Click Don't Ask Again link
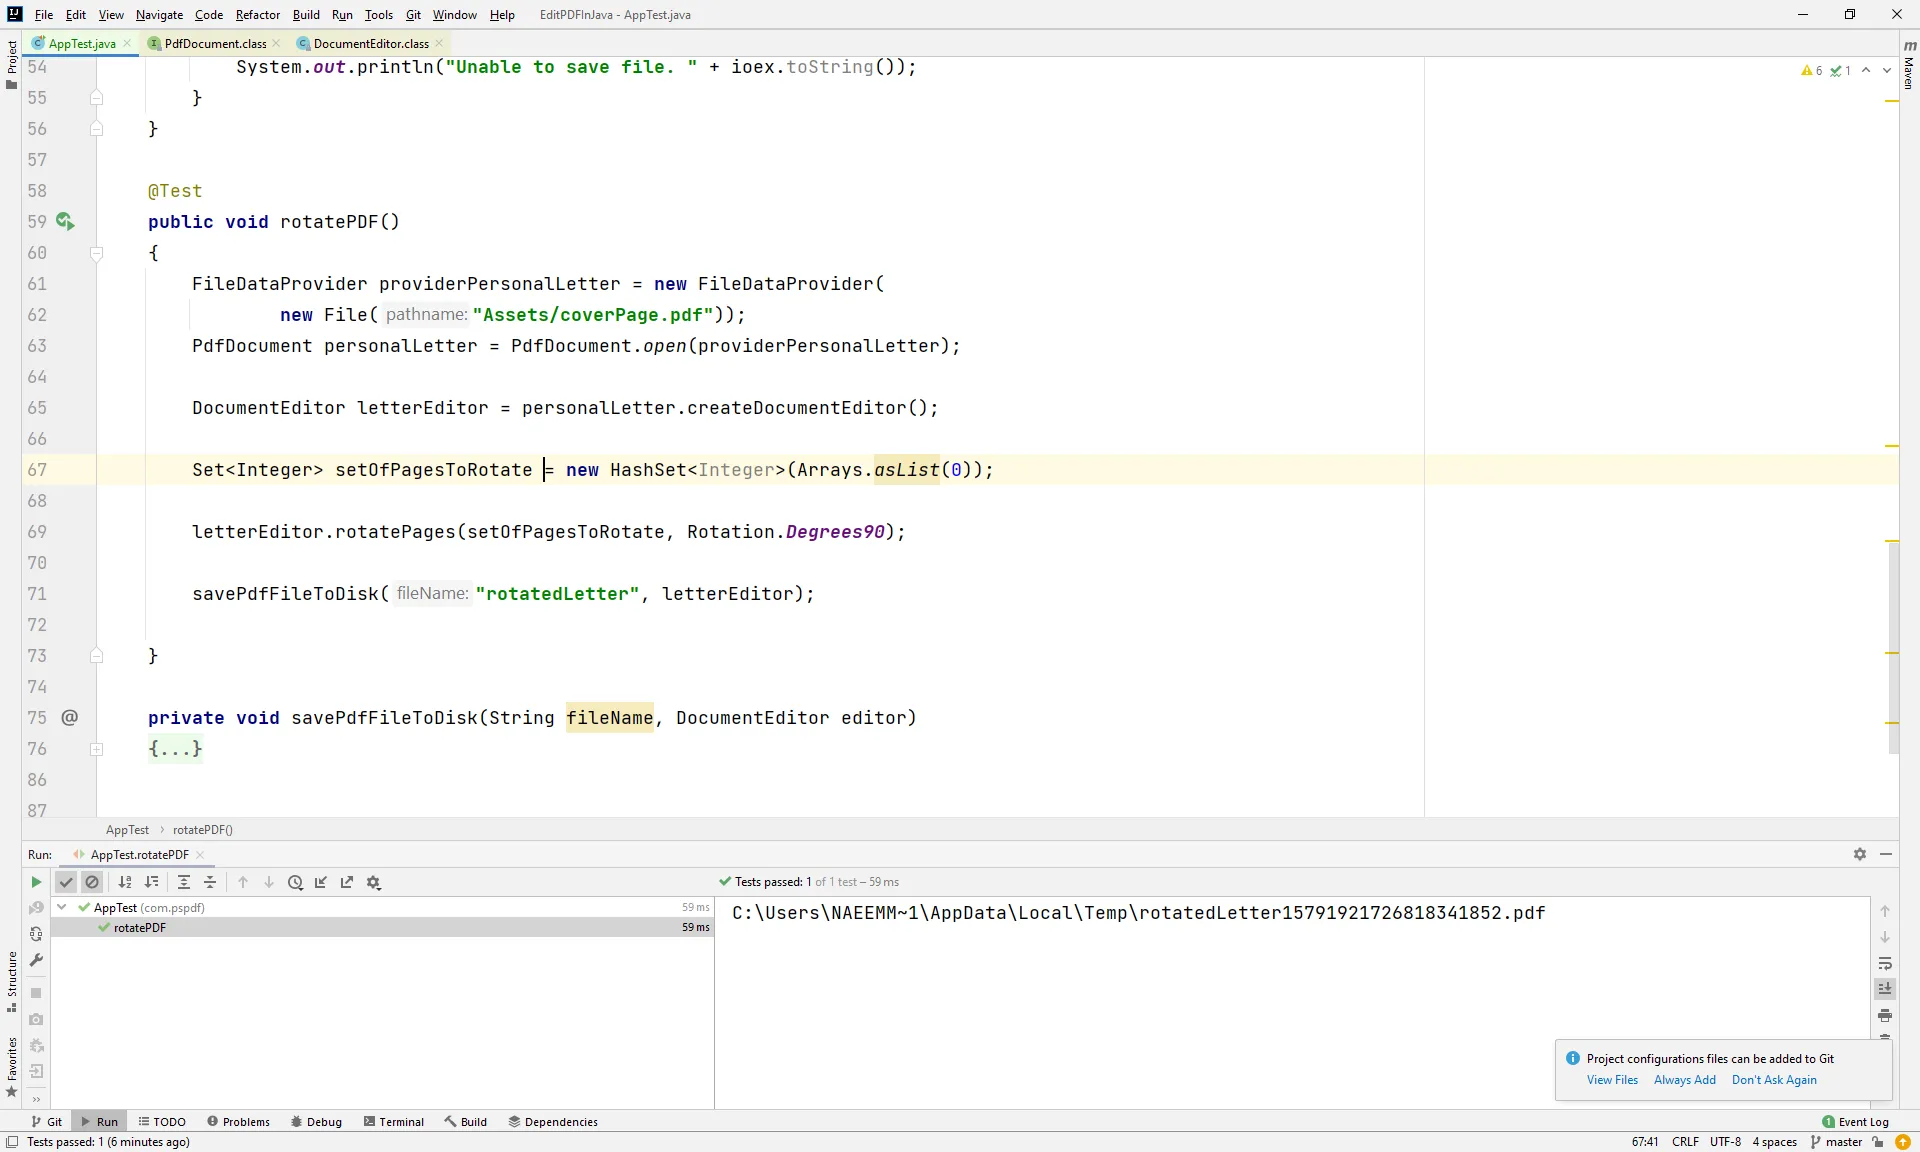Viewport: 1920px width, 1152px height. tap(1774, 1080)
